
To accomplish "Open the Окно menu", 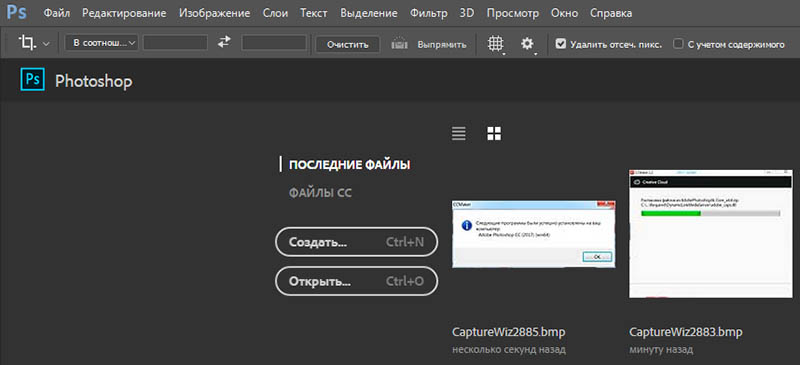I will 564,13.
